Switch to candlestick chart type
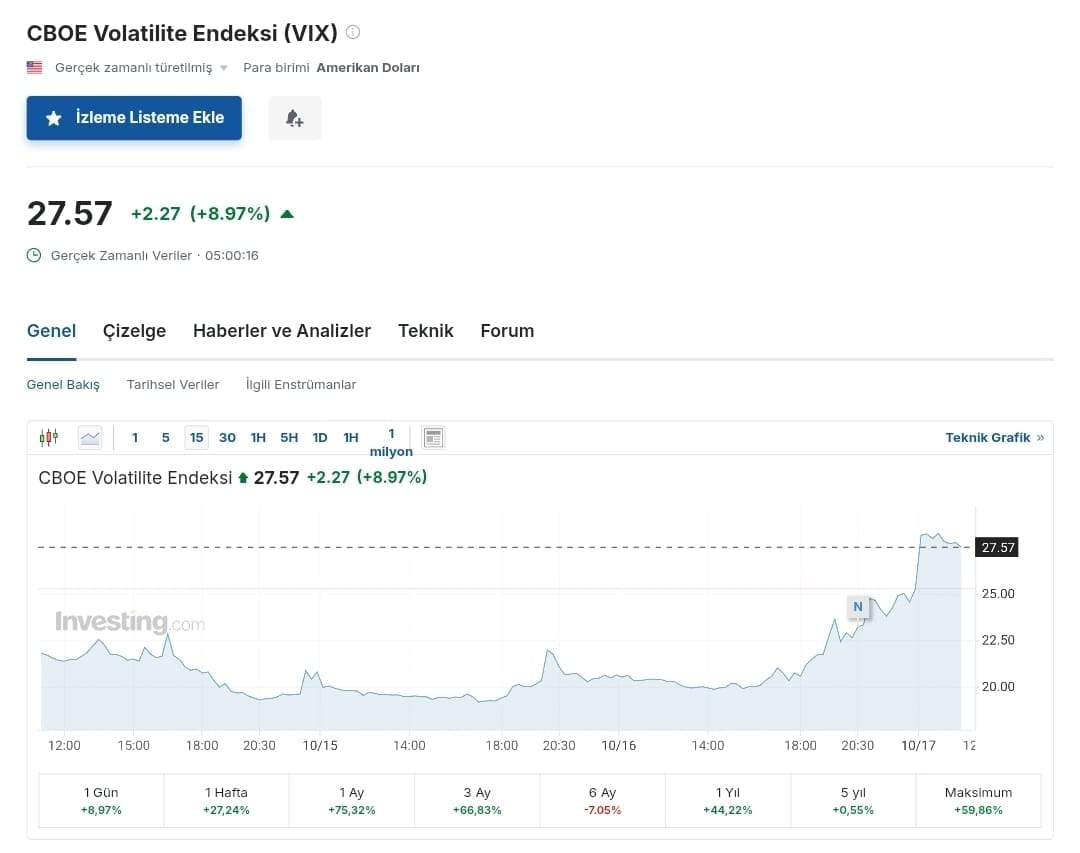 point(49,437)
